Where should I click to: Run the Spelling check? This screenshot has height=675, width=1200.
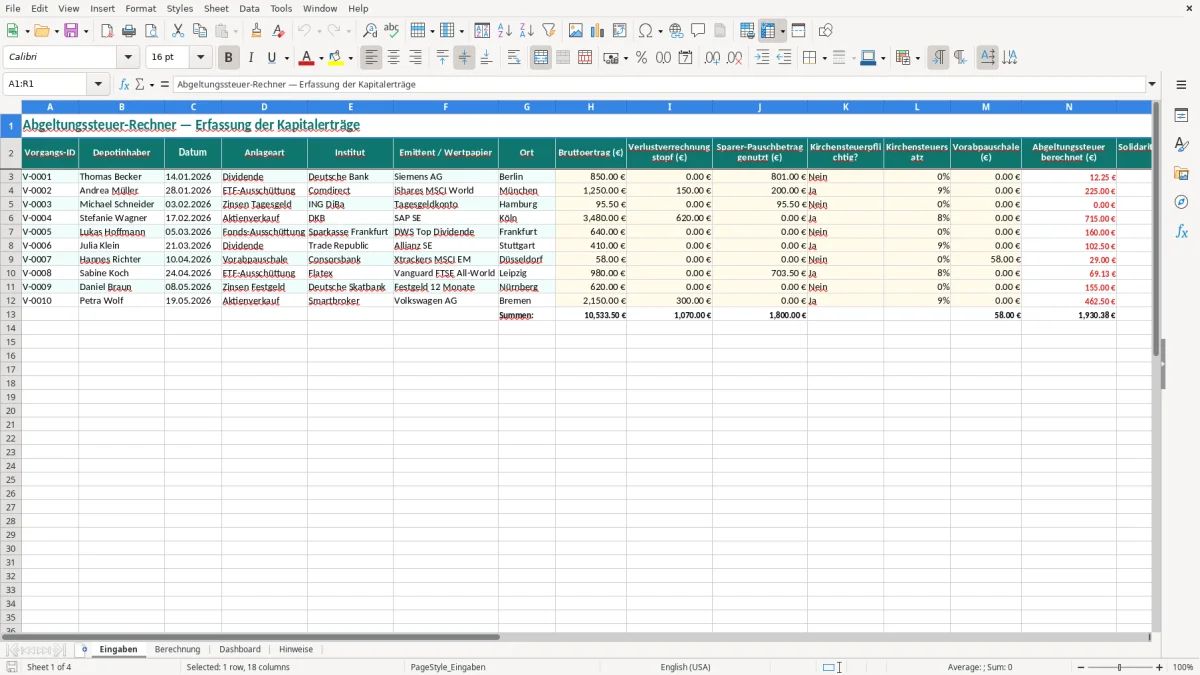[x=392, y=31]
